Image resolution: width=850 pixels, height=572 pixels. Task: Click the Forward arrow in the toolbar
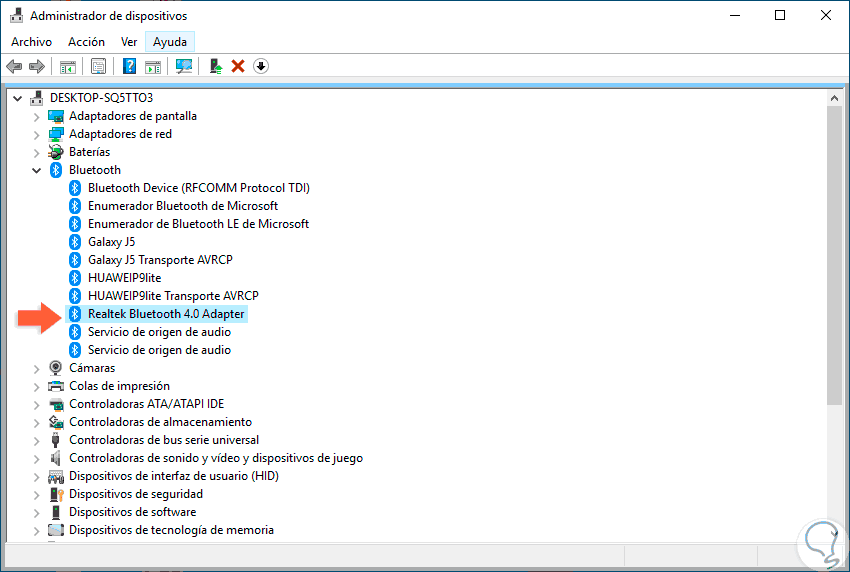pyautogui.click(x=36, y=67)
